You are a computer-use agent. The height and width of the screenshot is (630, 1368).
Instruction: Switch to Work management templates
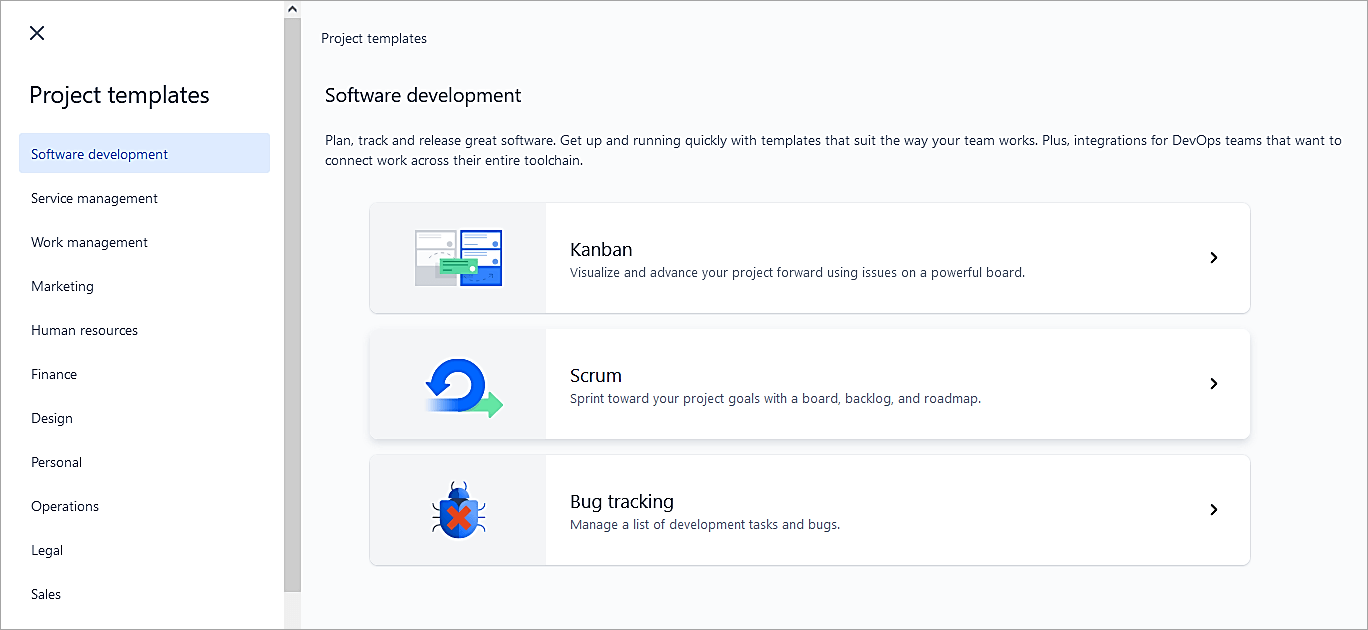click(x=89, y=242)
